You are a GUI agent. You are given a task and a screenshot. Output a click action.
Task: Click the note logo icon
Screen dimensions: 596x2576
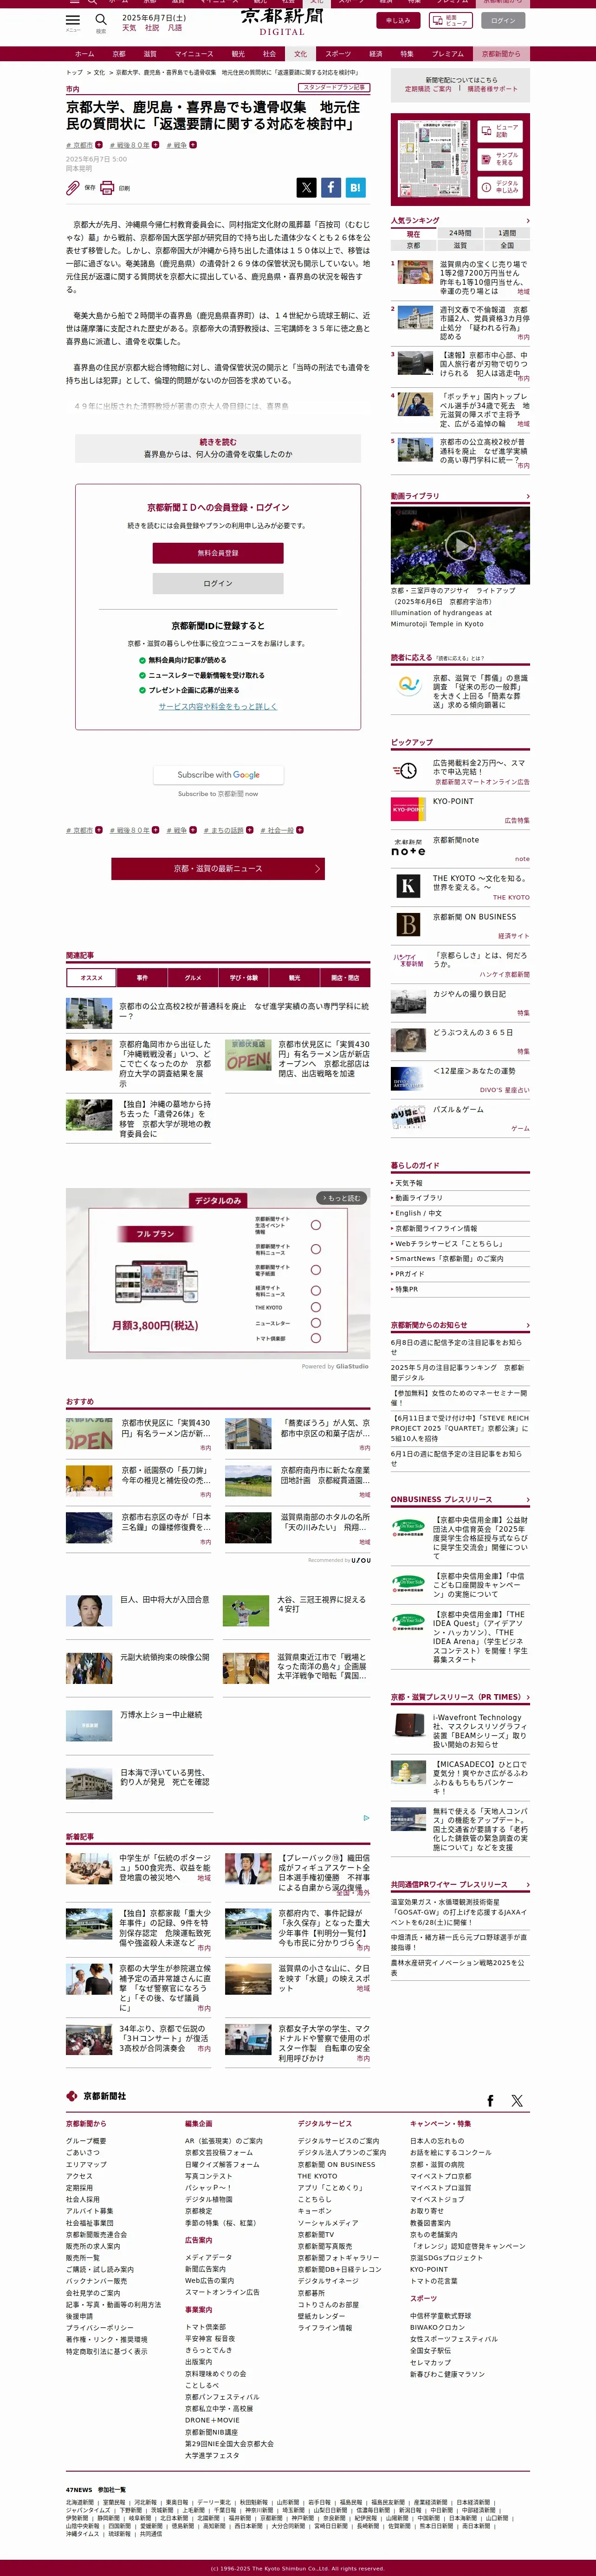tap(408, 848)
